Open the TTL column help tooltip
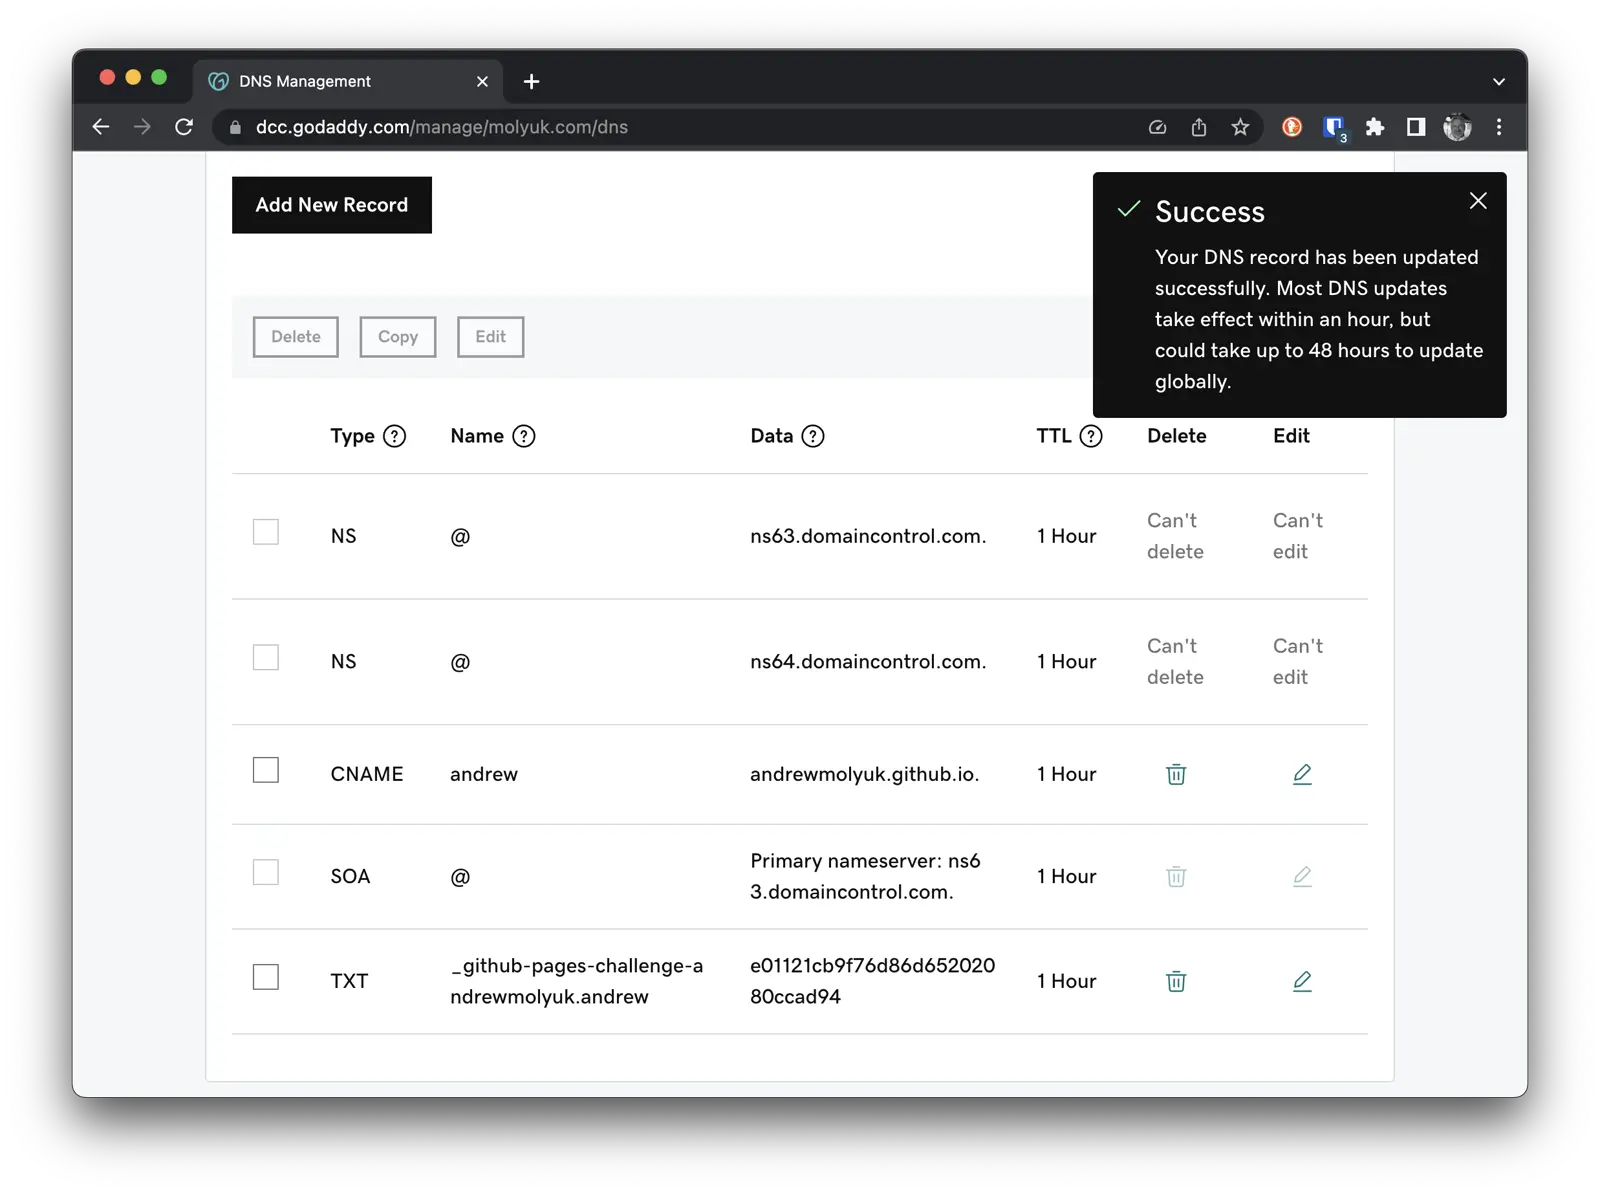The height and width of the screenshot is (1193, 1600). (x=1091, y=436)
